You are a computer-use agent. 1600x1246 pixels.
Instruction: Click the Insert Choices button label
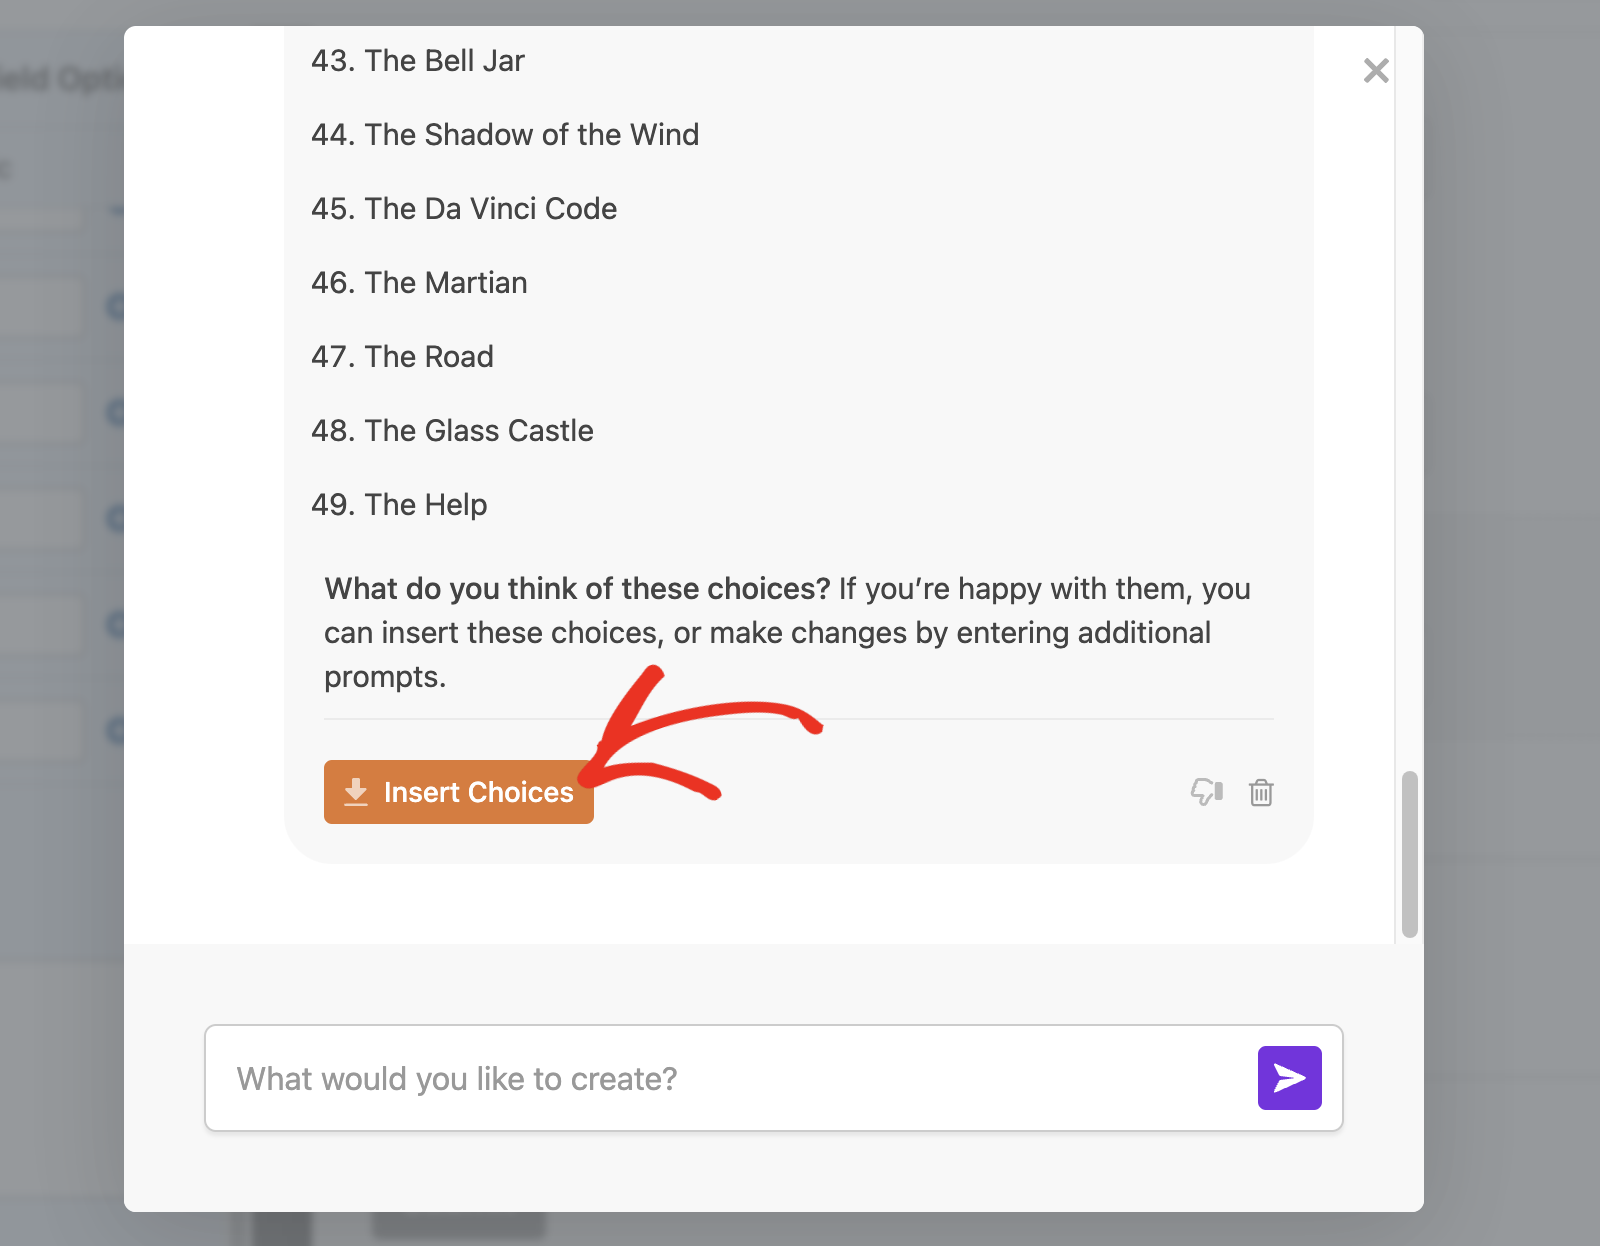478,792
